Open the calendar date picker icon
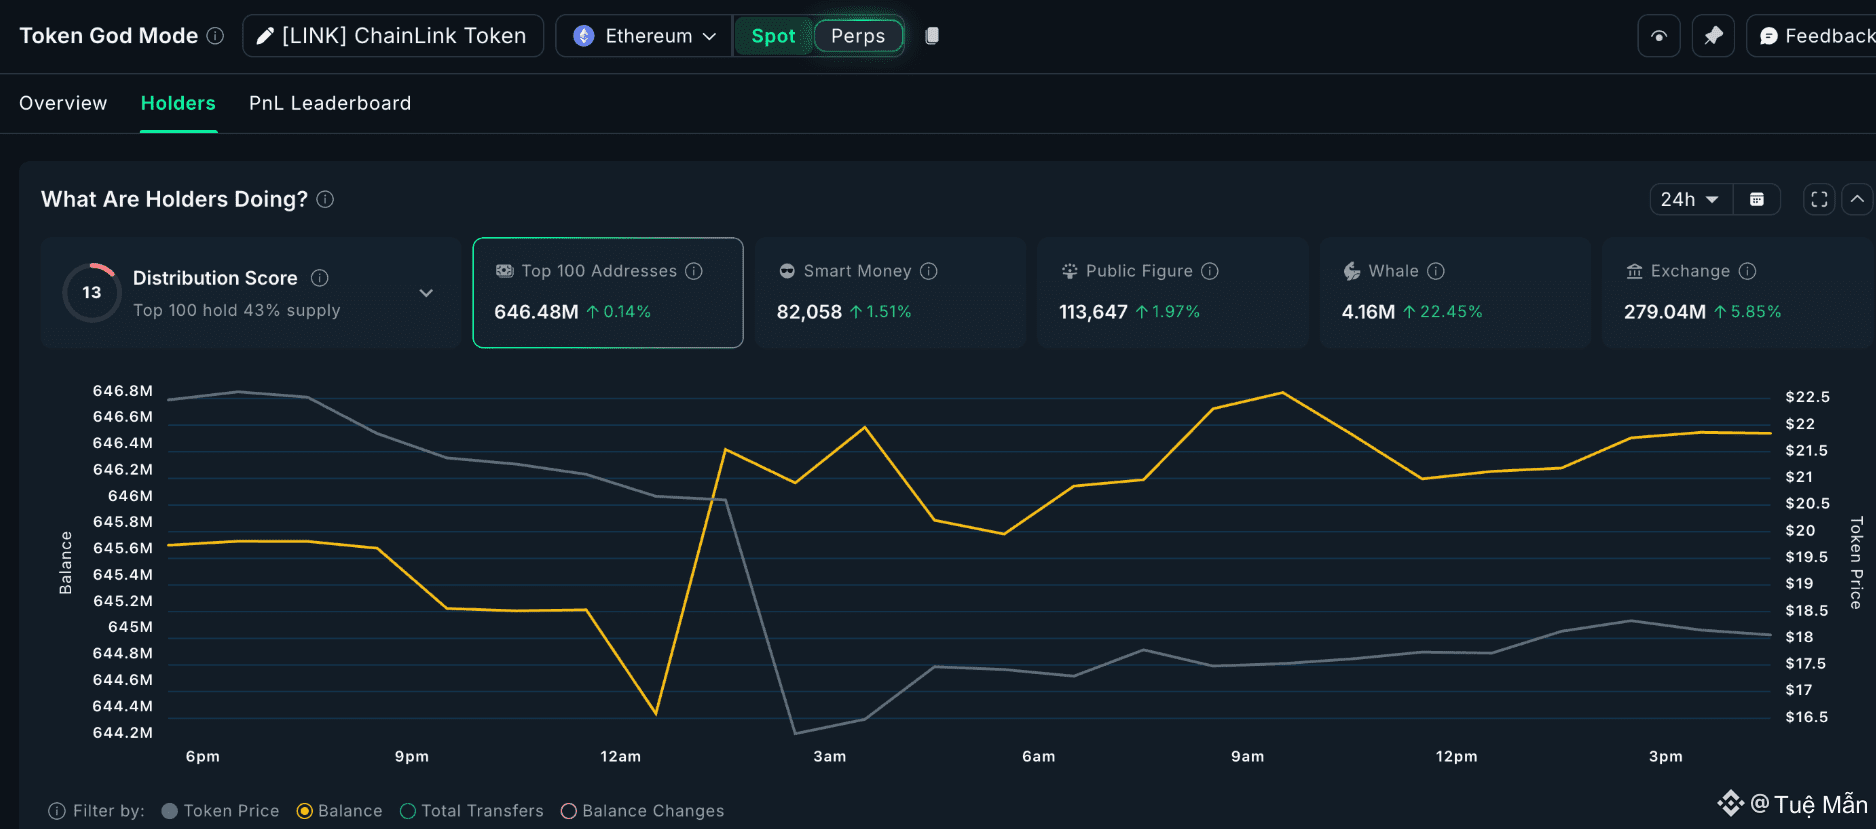The width and height of the screenshot is (1876, 829). click(x=1756, y=199)
